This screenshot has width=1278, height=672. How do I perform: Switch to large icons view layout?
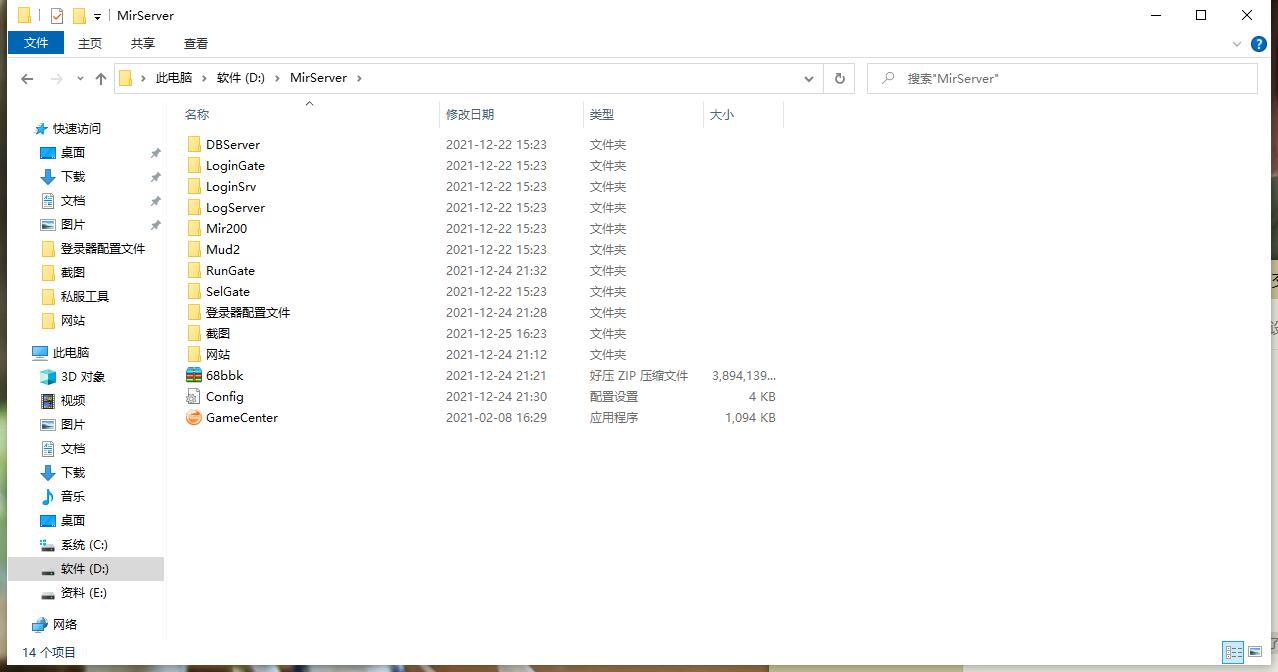point(1255,652)
